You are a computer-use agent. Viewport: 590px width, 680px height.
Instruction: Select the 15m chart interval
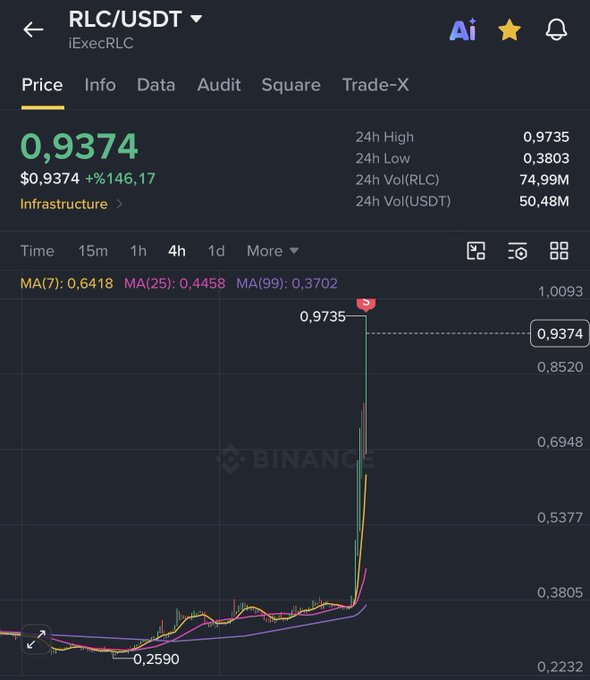pyautogui.click(x=93, y=251)
